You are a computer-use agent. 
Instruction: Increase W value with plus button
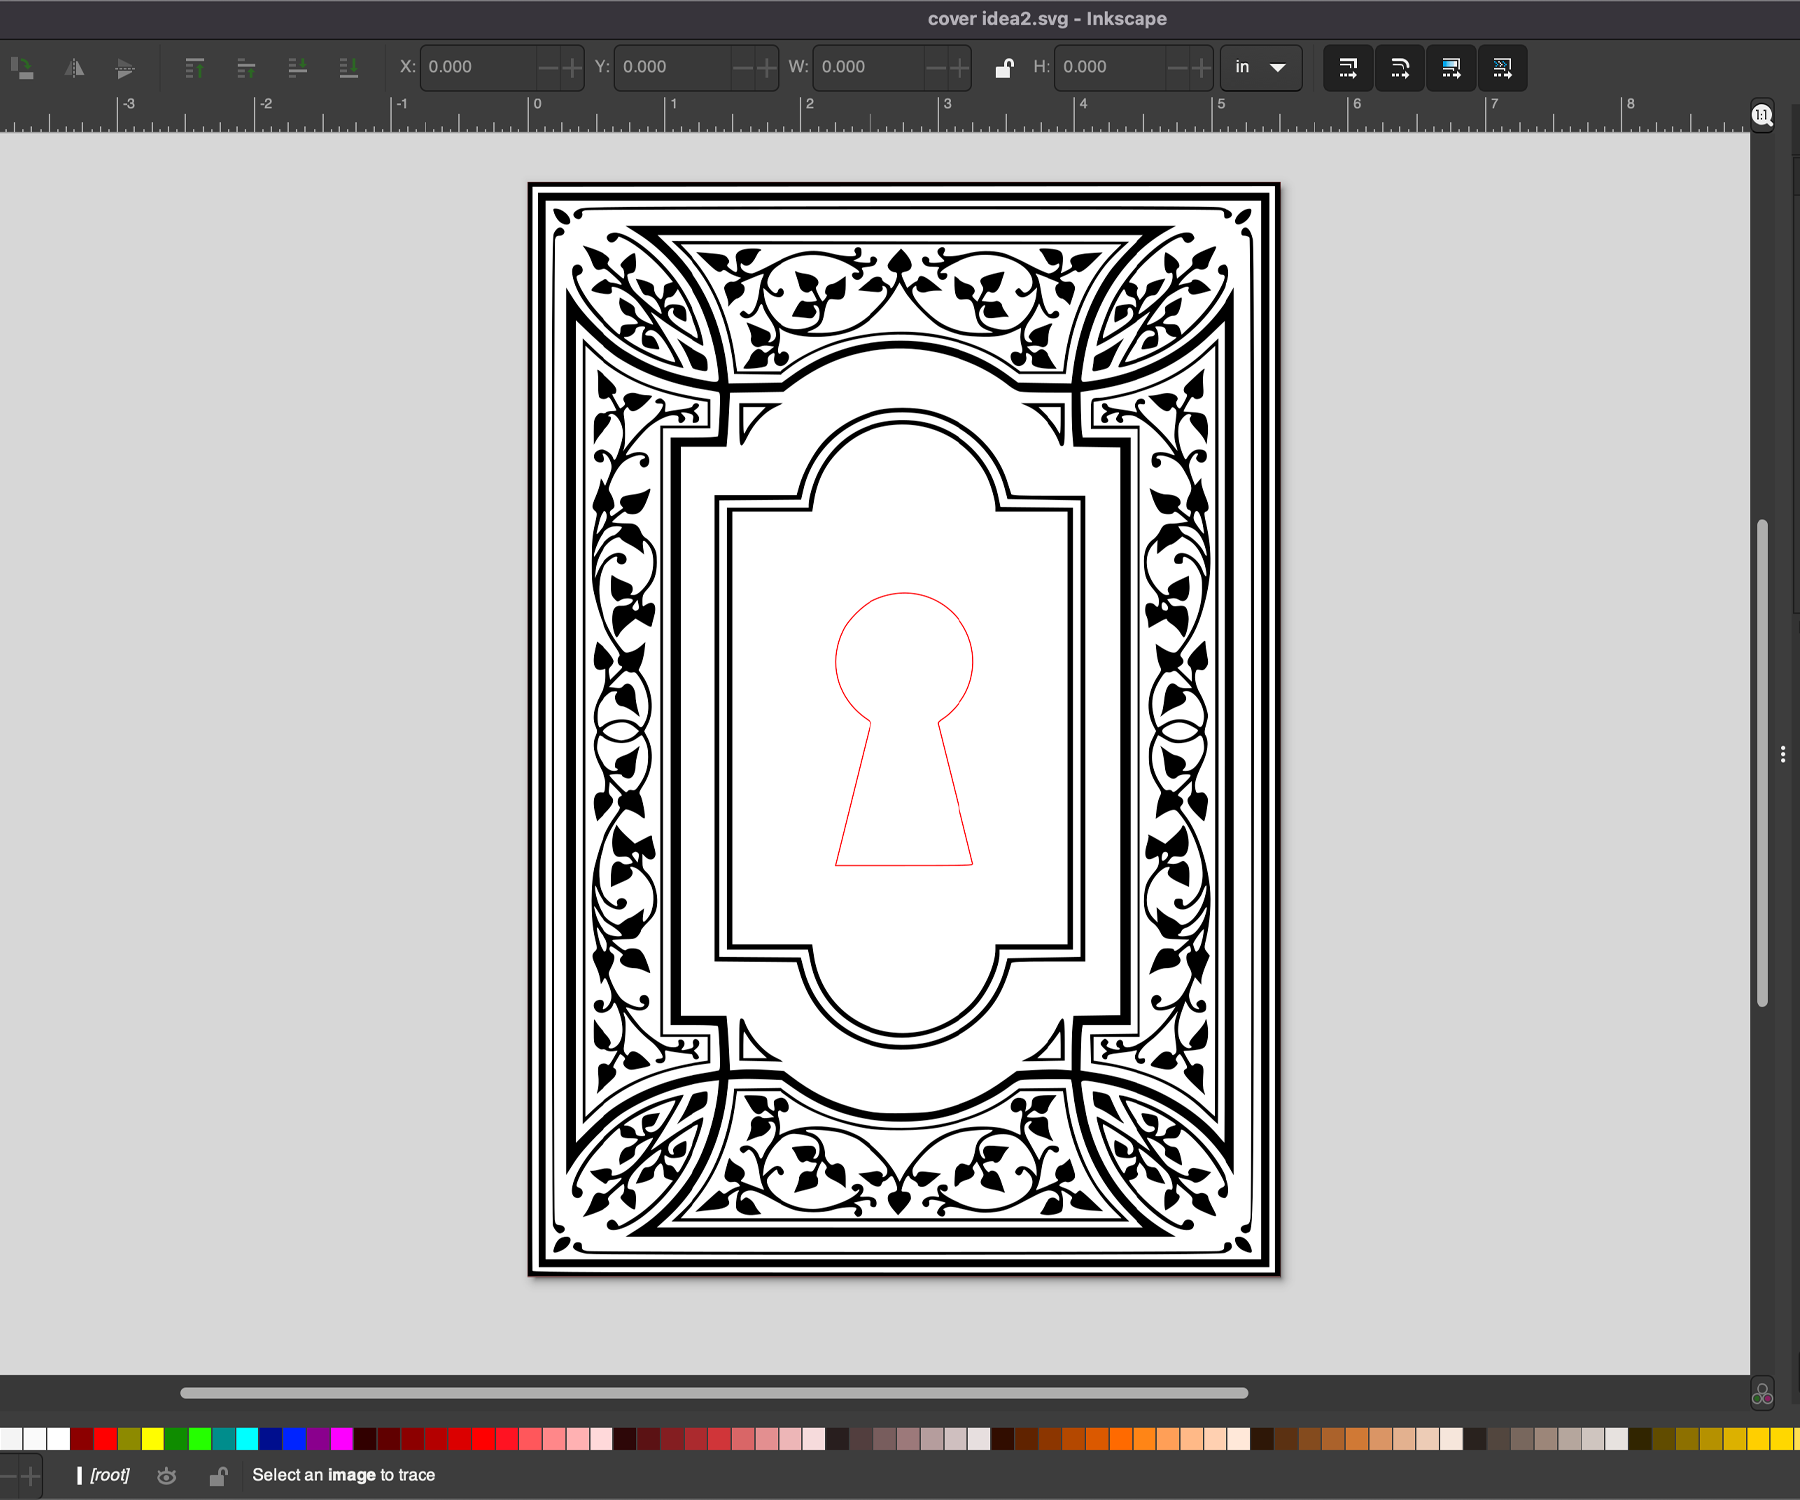959,68
